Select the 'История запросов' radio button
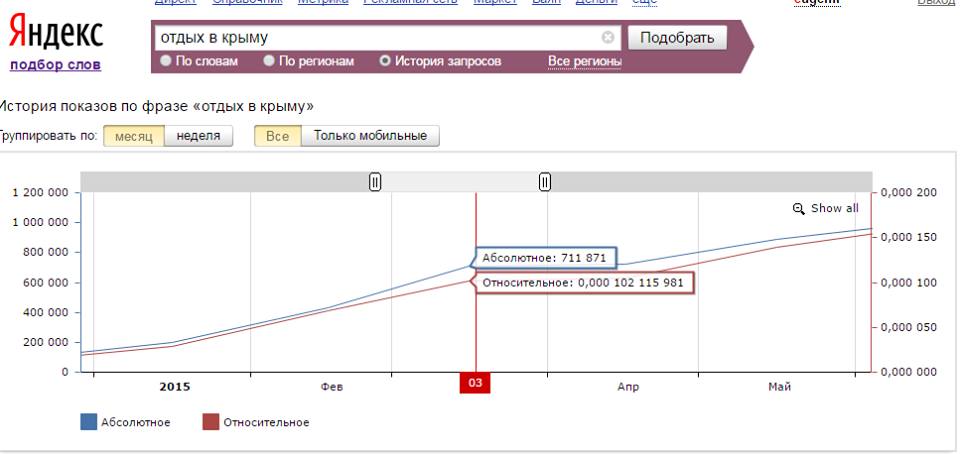This screenshot has width=960, height=454. point(384,61)
